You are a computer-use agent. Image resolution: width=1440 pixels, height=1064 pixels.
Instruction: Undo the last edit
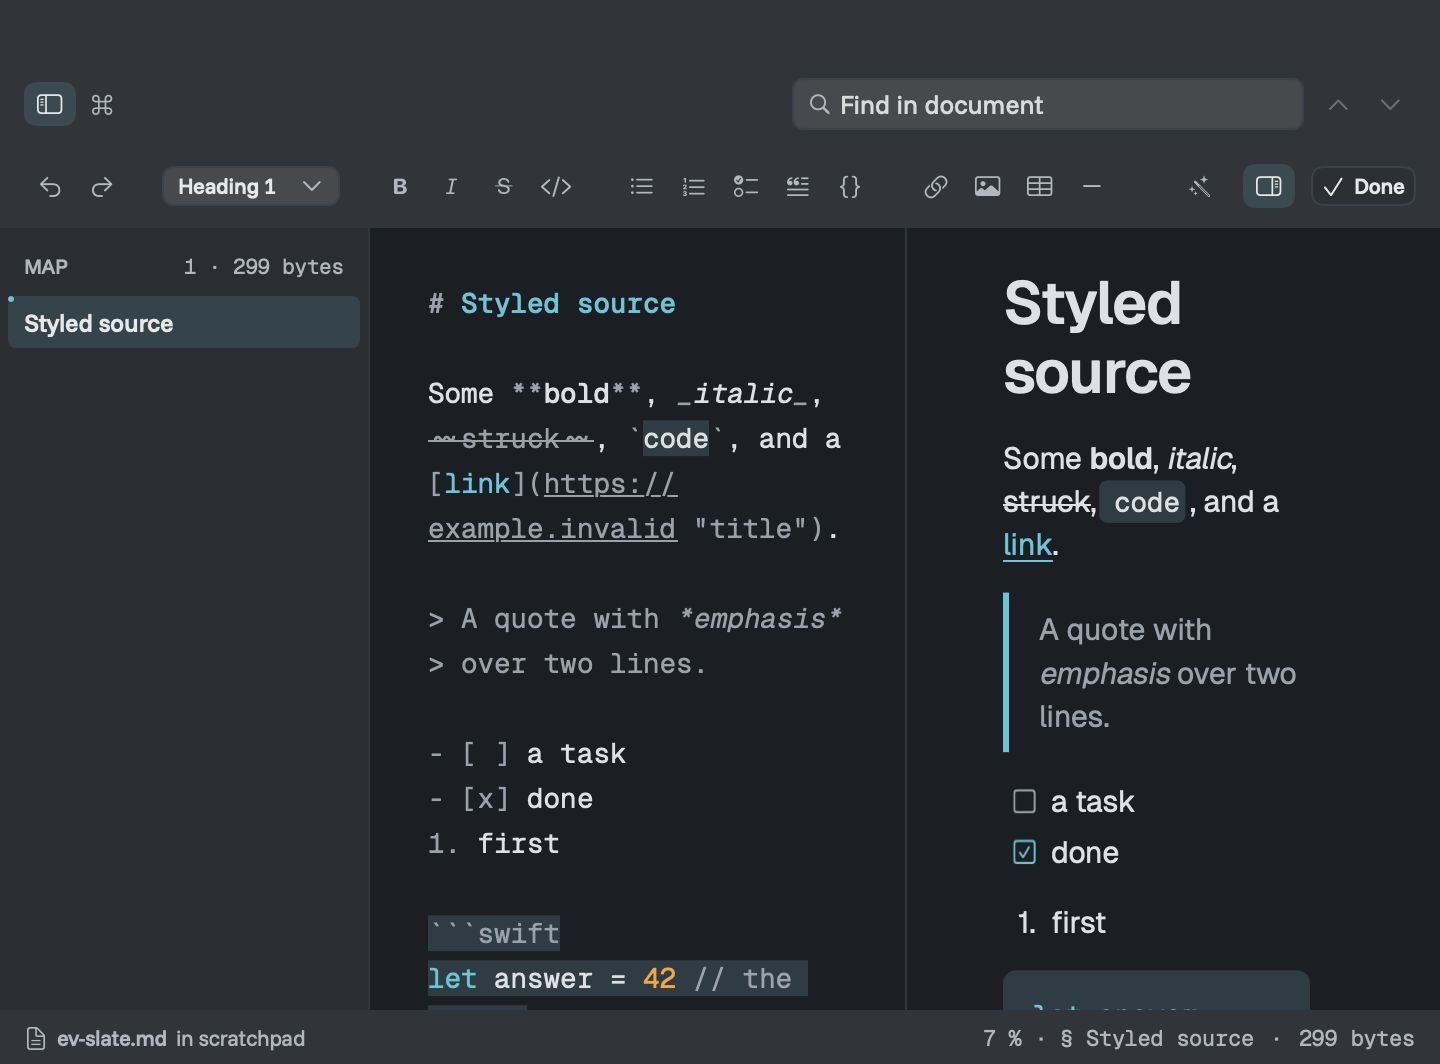pos(50,186)
